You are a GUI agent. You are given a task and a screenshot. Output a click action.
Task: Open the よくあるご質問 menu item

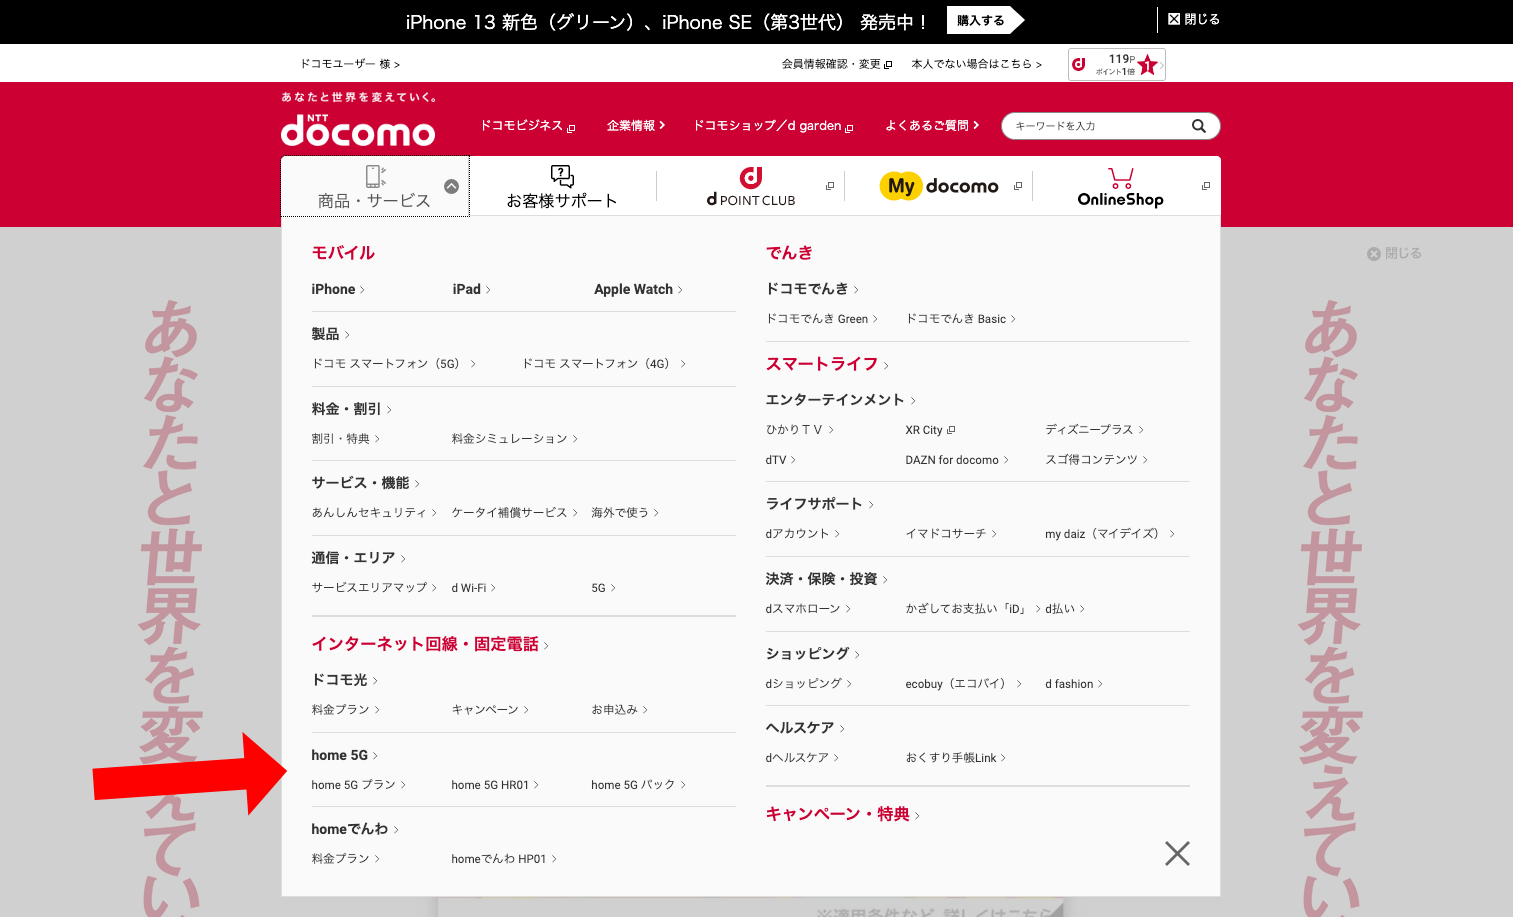click(x=931, y=126)
